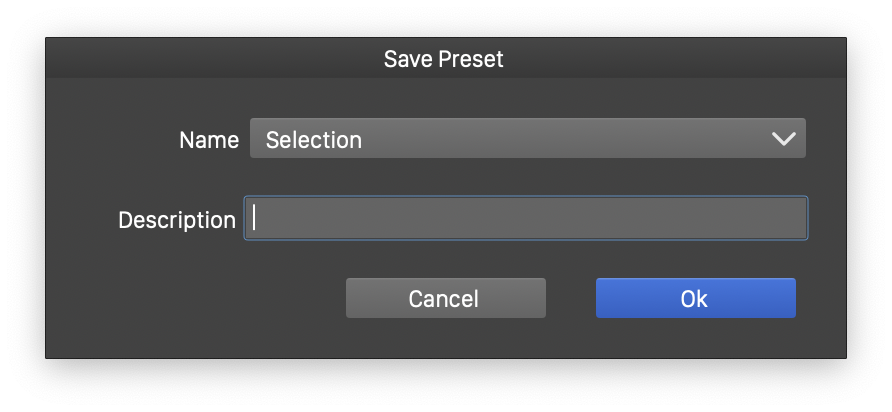Screen dimensions: 892x412
Task: Expand the Name dropdown chevron arrow
Action: pos(783,139)
